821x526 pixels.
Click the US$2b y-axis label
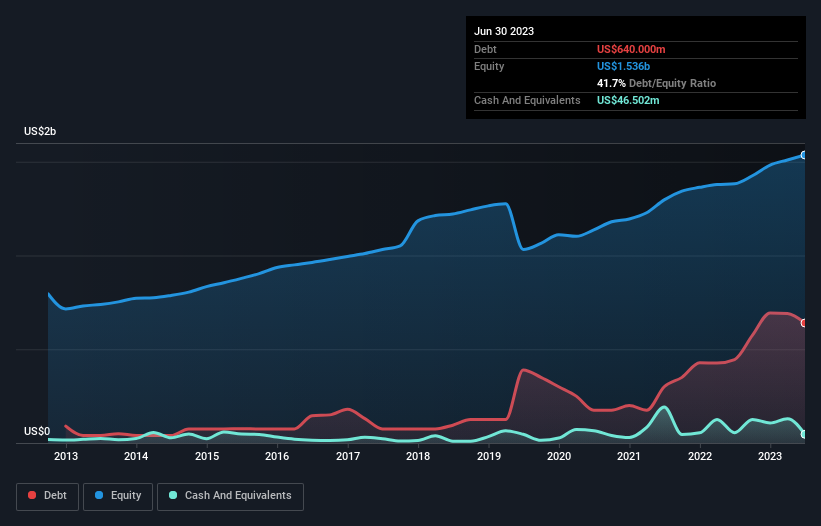(x=40, y=132)
